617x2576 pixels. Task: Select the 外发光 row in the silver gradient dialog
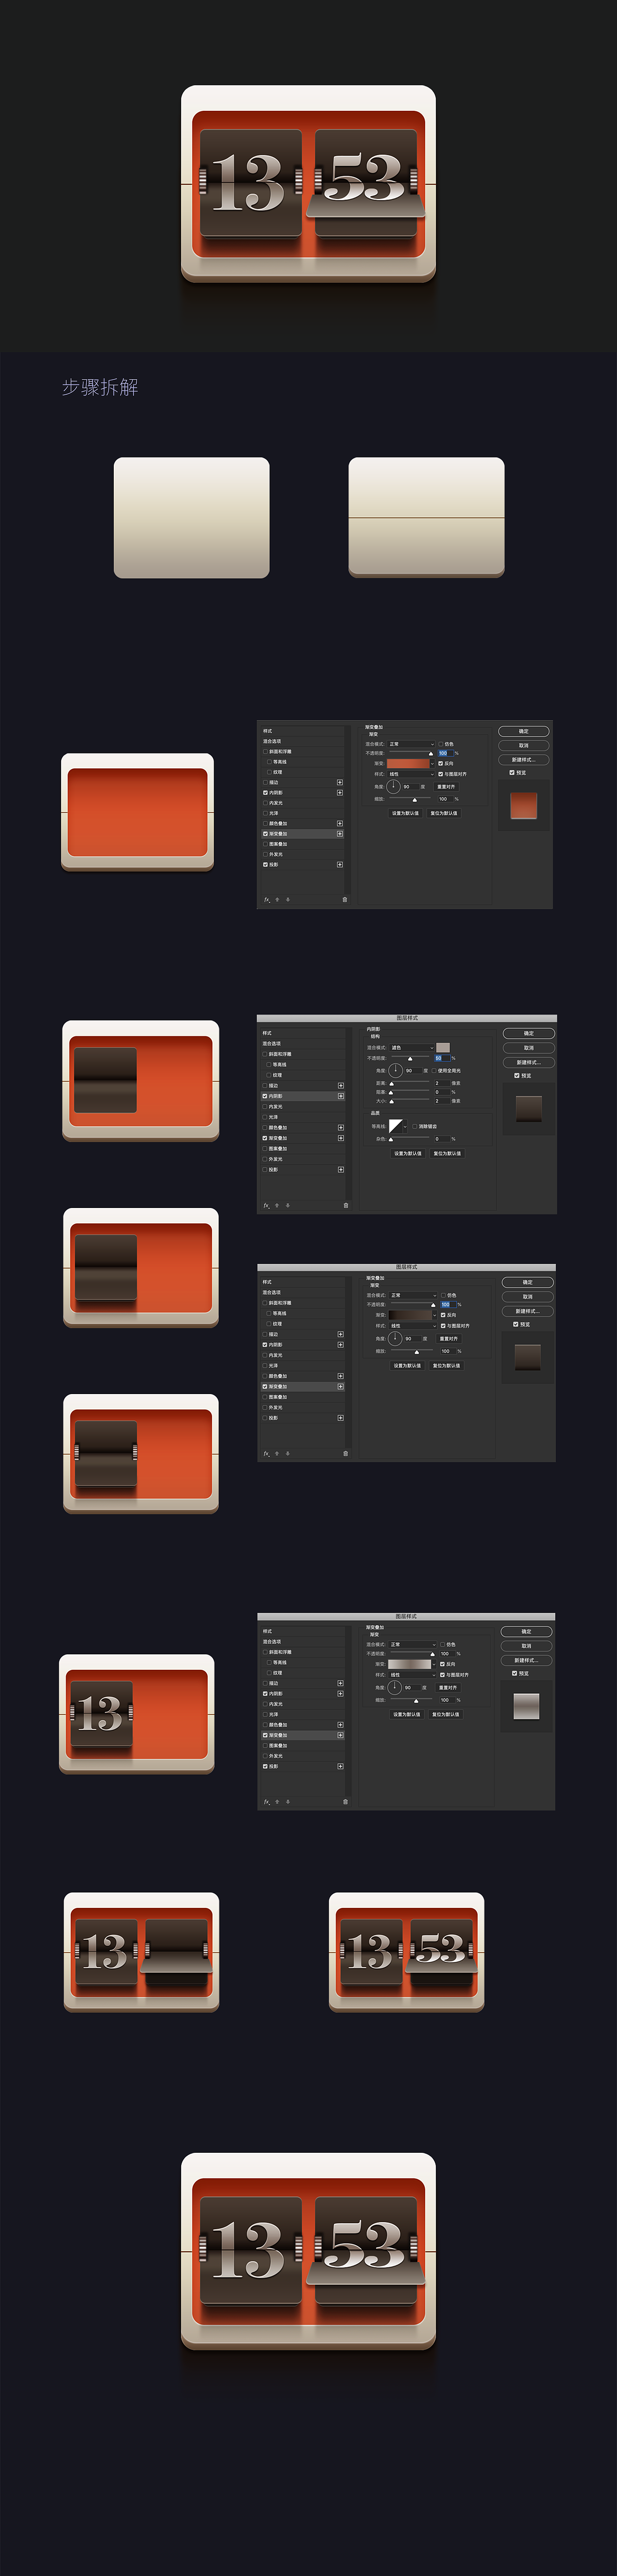[302, 1755]
